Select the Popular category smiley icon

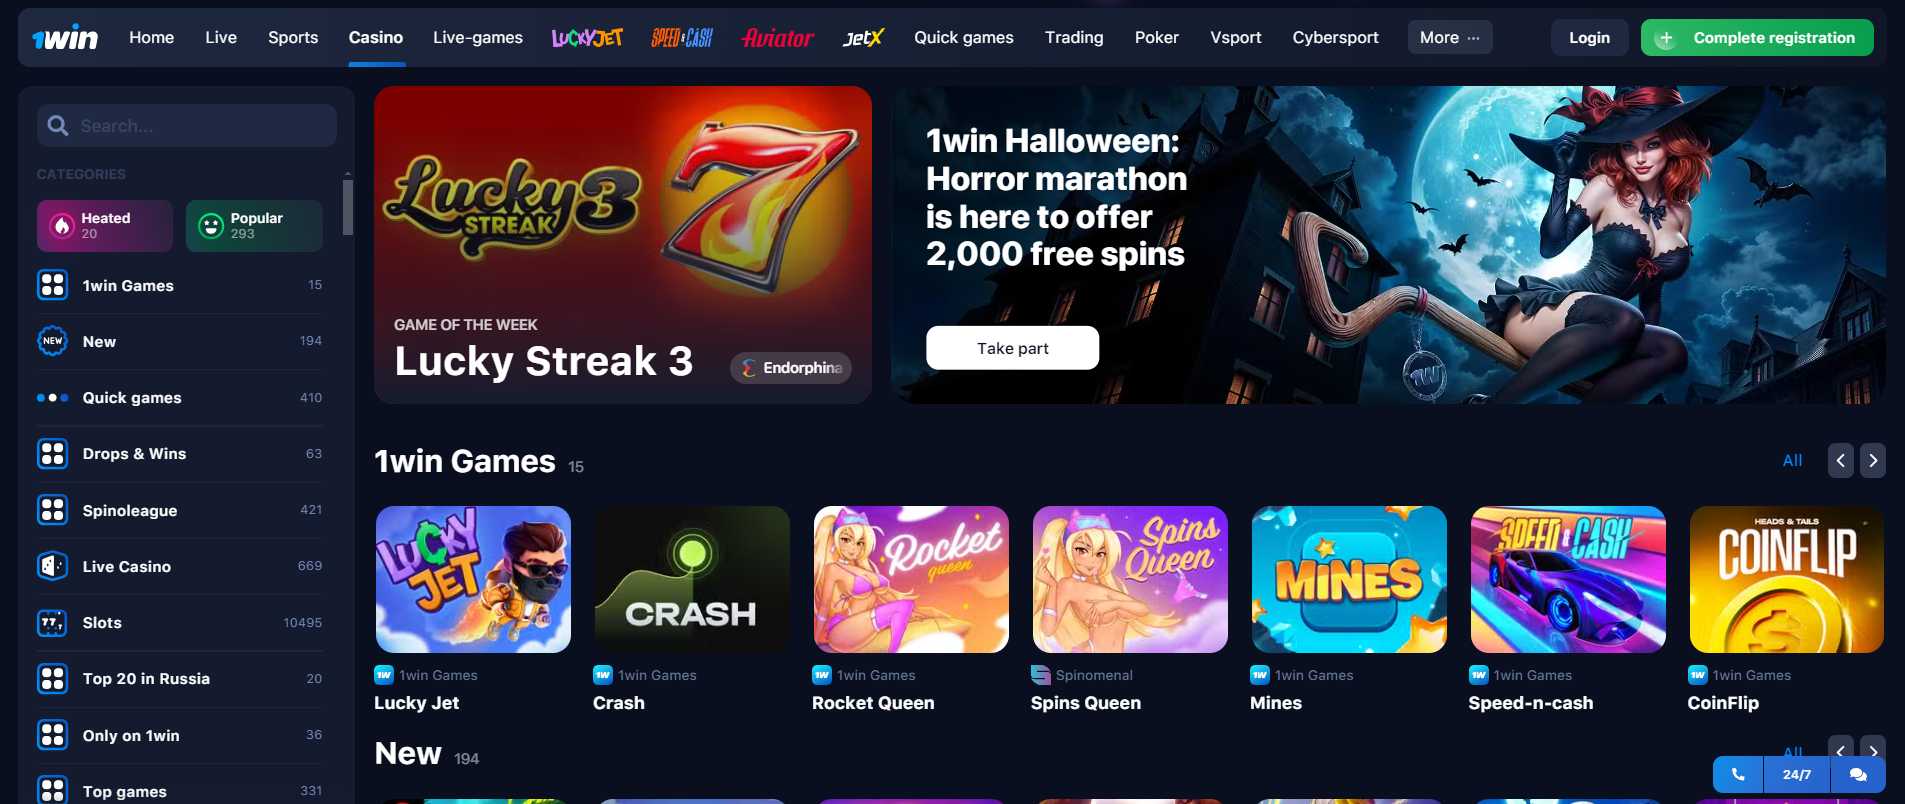pos(211,226)
